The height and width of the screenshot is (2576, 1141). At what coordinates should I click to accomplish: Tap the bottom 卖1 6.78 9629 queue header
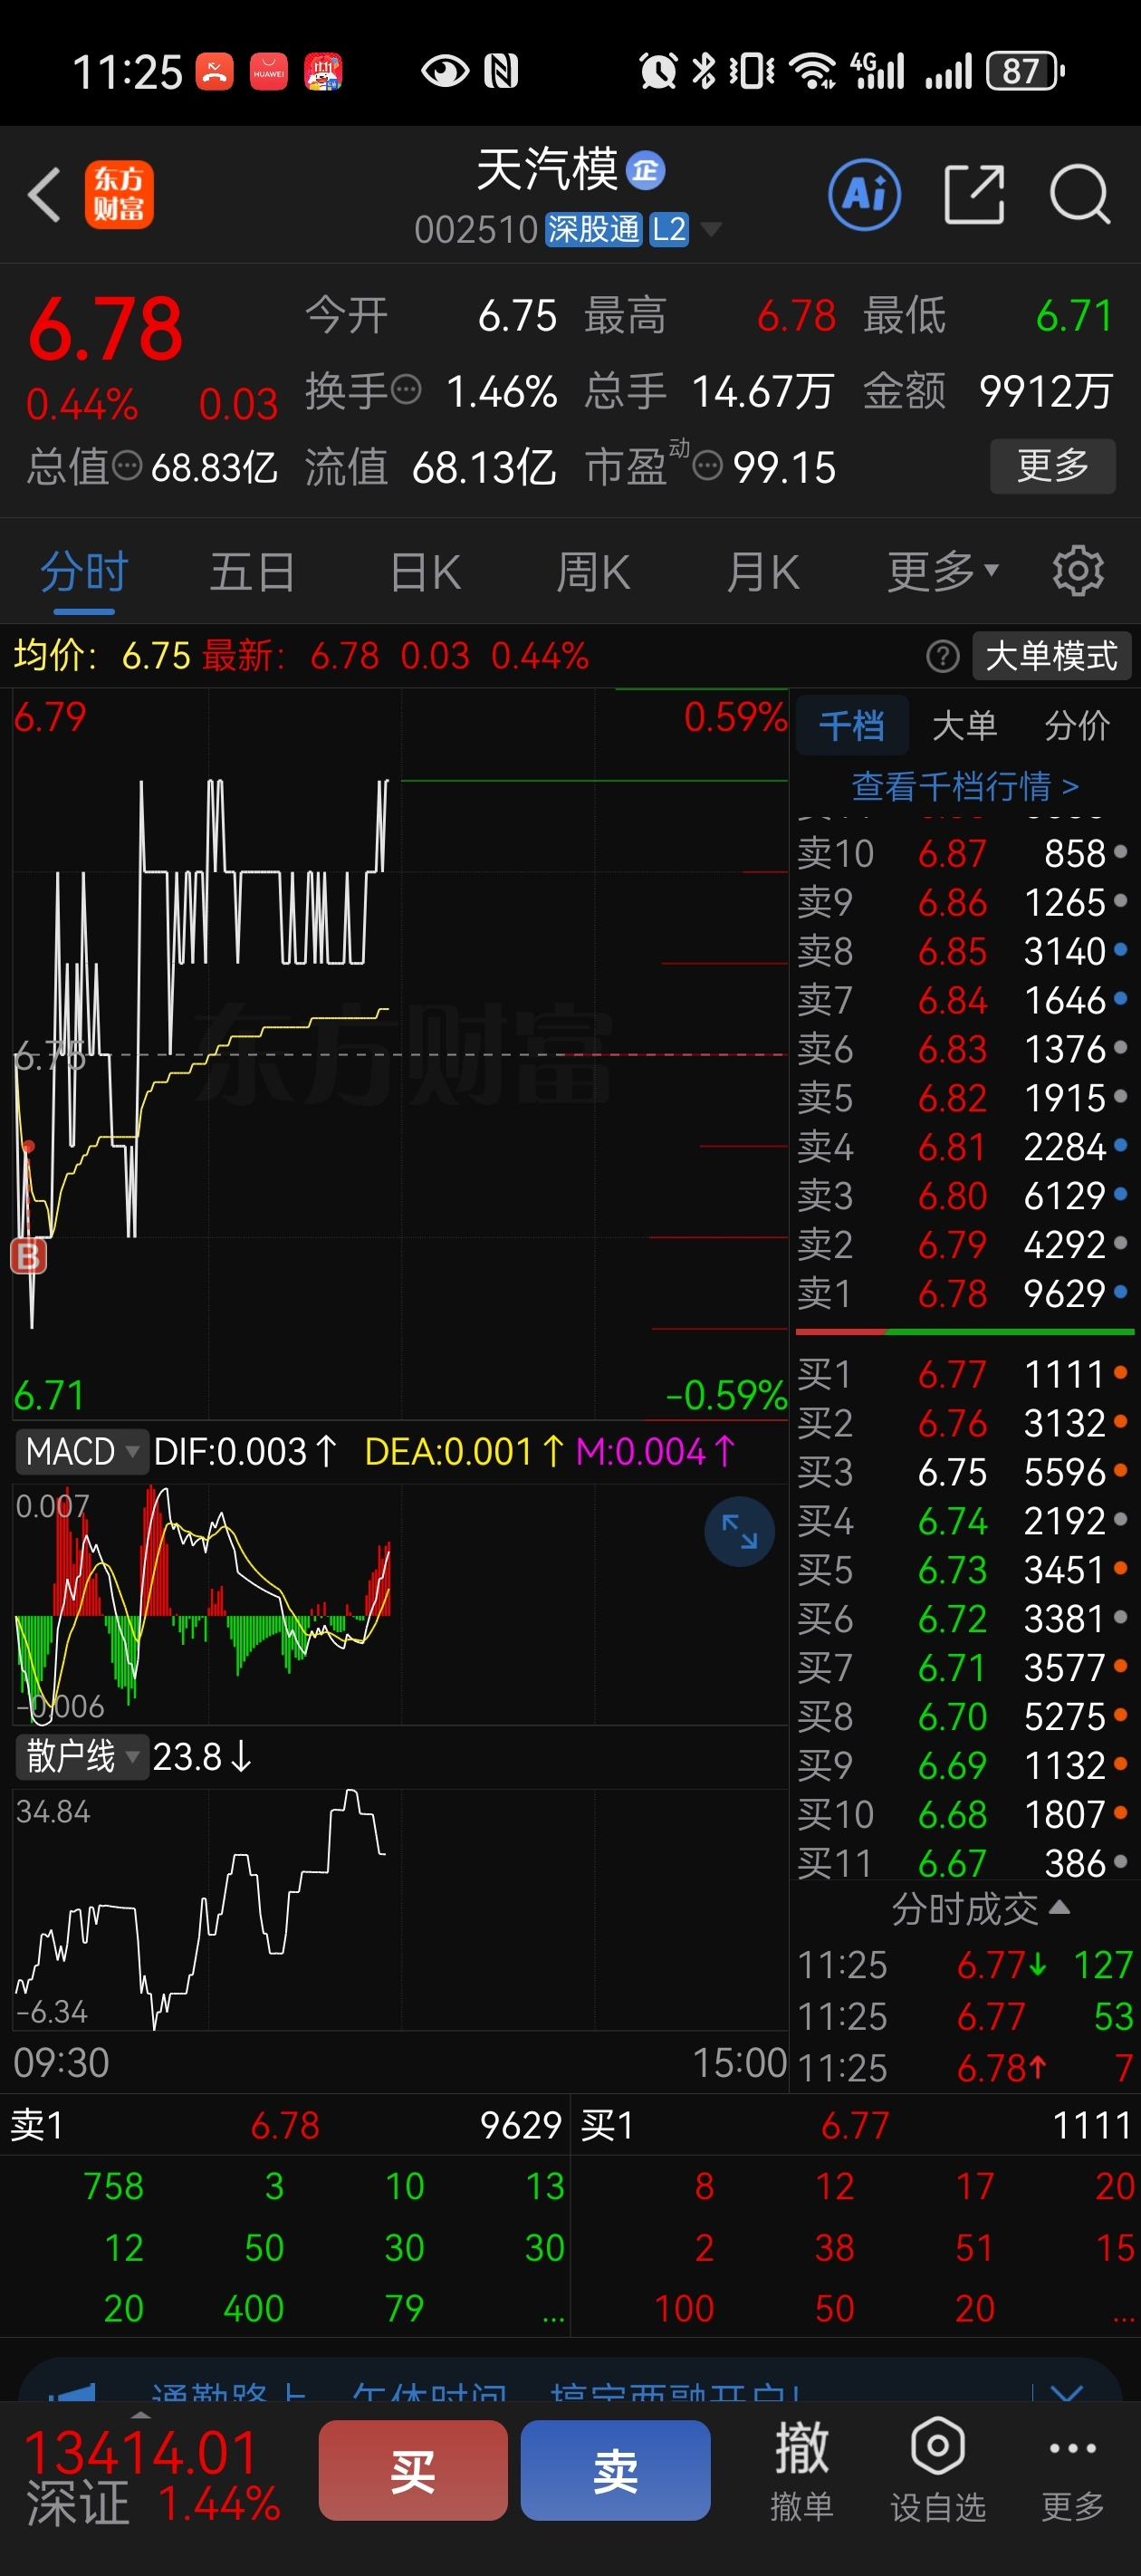285,2125
